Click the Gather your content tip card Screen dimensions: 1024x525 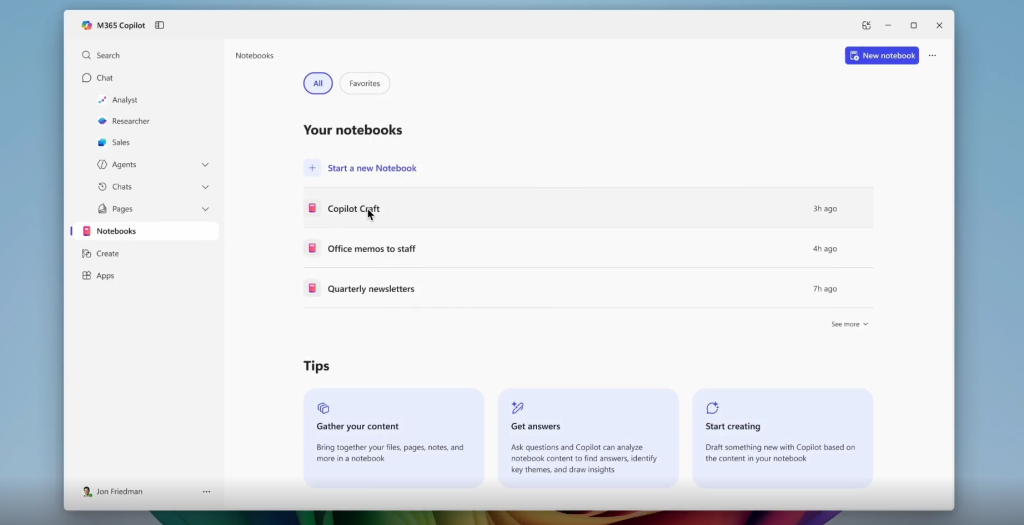(x=394, y=438)
